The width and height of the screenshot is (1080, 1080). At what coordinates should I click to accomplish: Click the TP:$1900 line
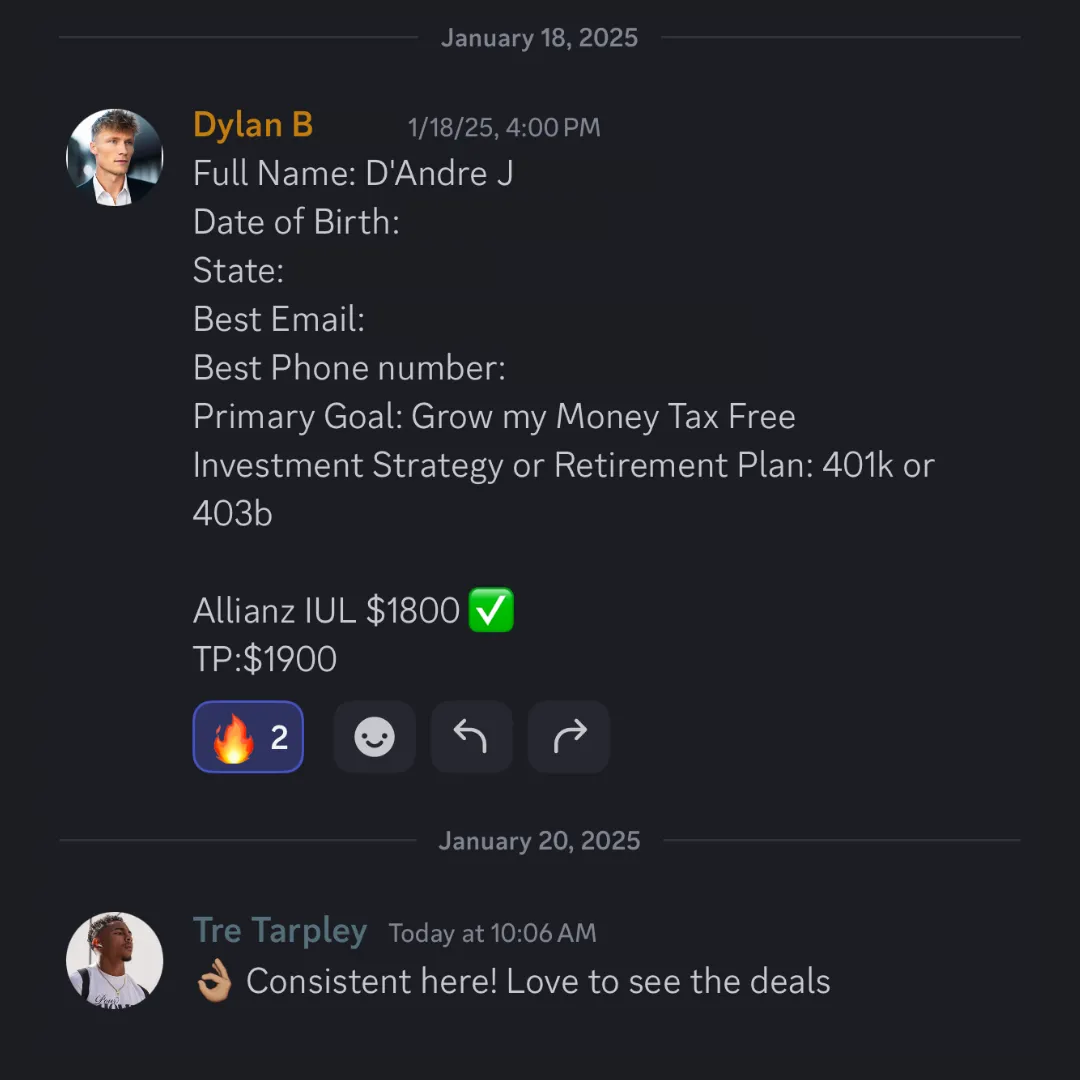tap(265, 659)
